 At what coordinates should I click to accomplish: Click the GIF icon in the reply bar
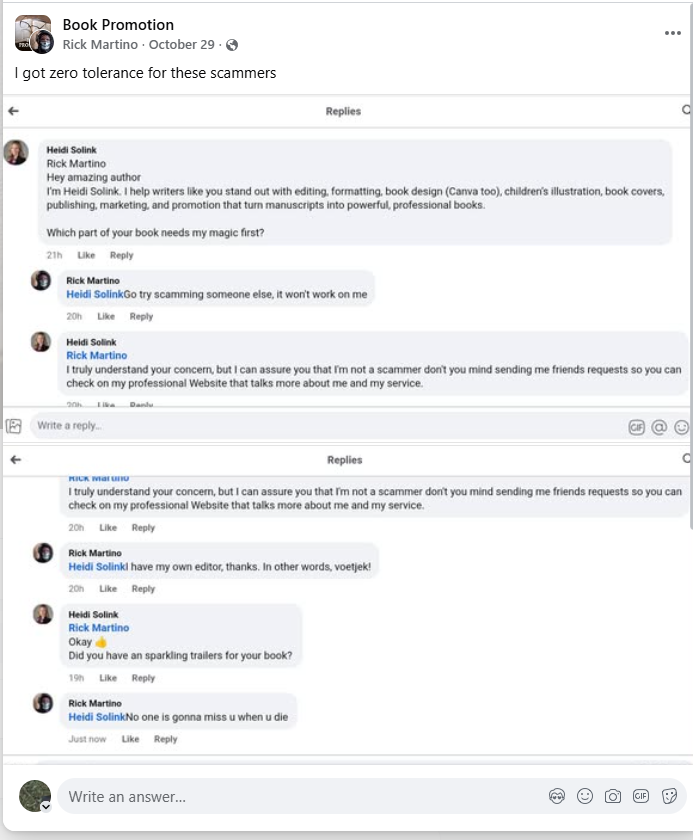coord(636,427)
